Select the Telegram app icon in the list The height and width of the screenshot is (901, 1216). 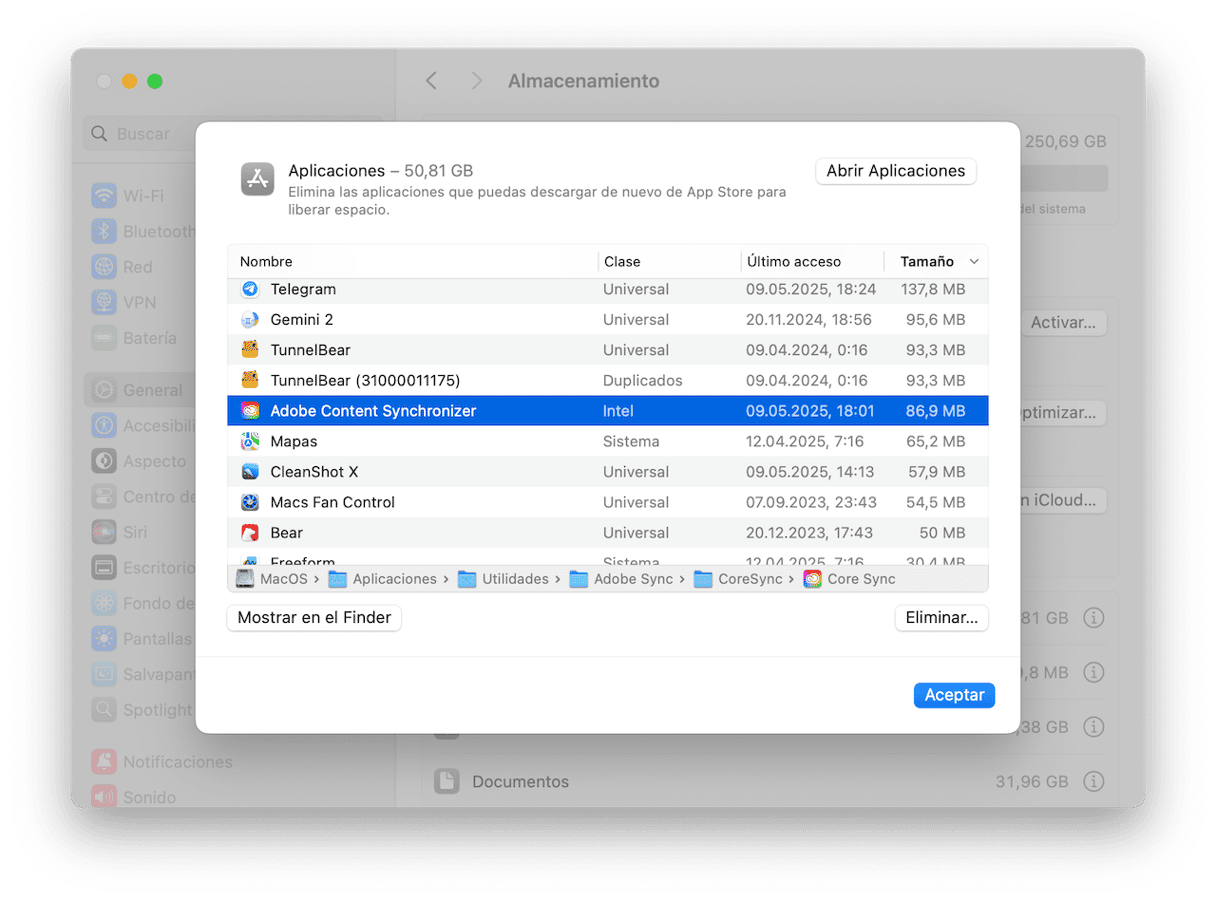(250, 289)
